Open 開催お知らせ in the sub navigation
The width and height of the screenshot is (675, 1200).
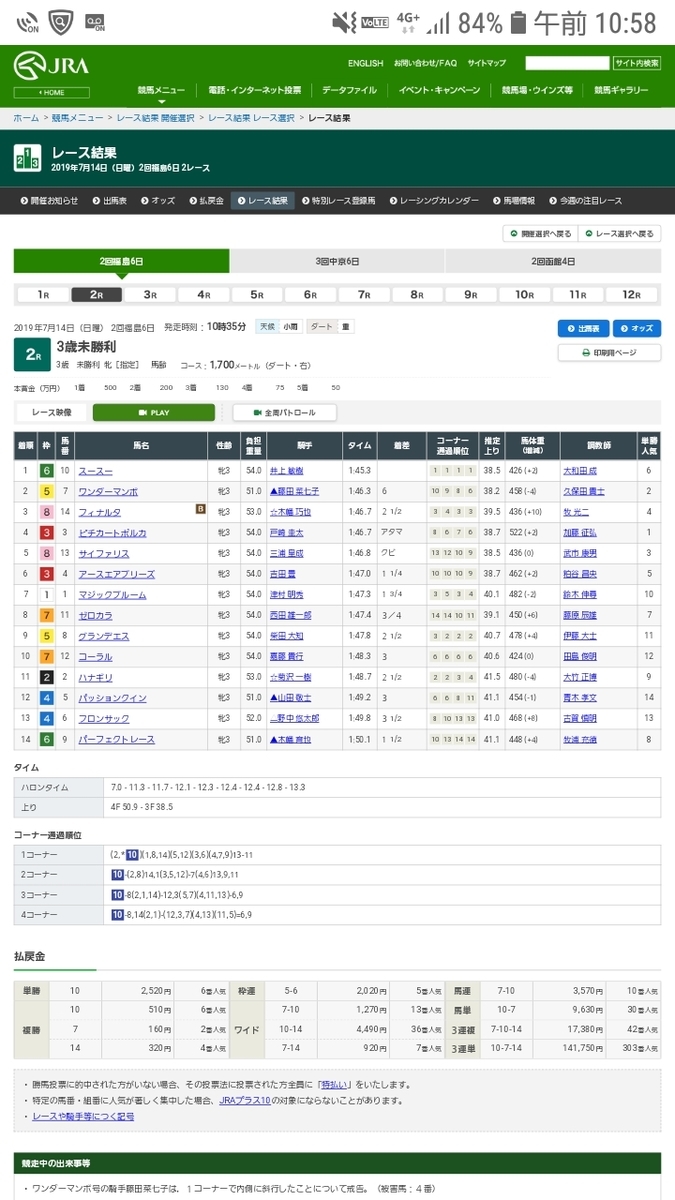click(x=49, y=200)
